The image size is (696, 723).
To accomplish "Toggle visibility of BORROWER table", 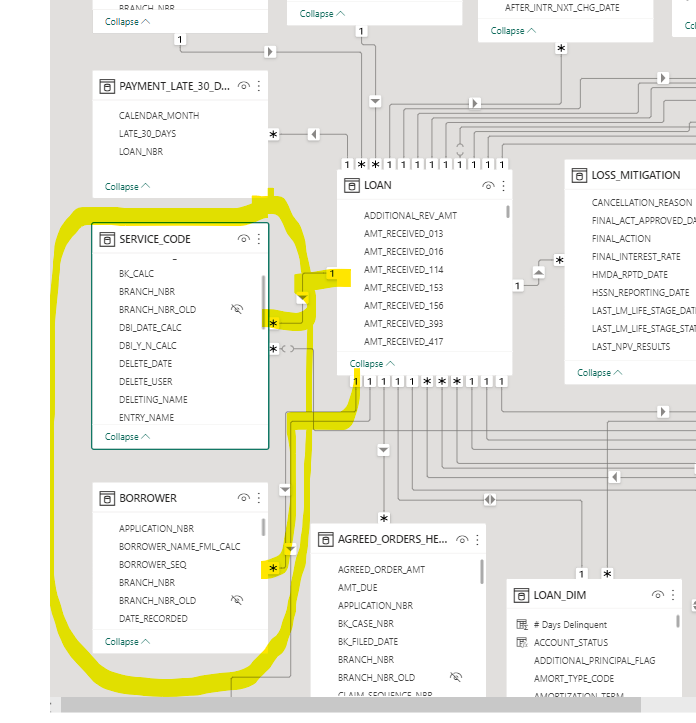I will 244,498.
